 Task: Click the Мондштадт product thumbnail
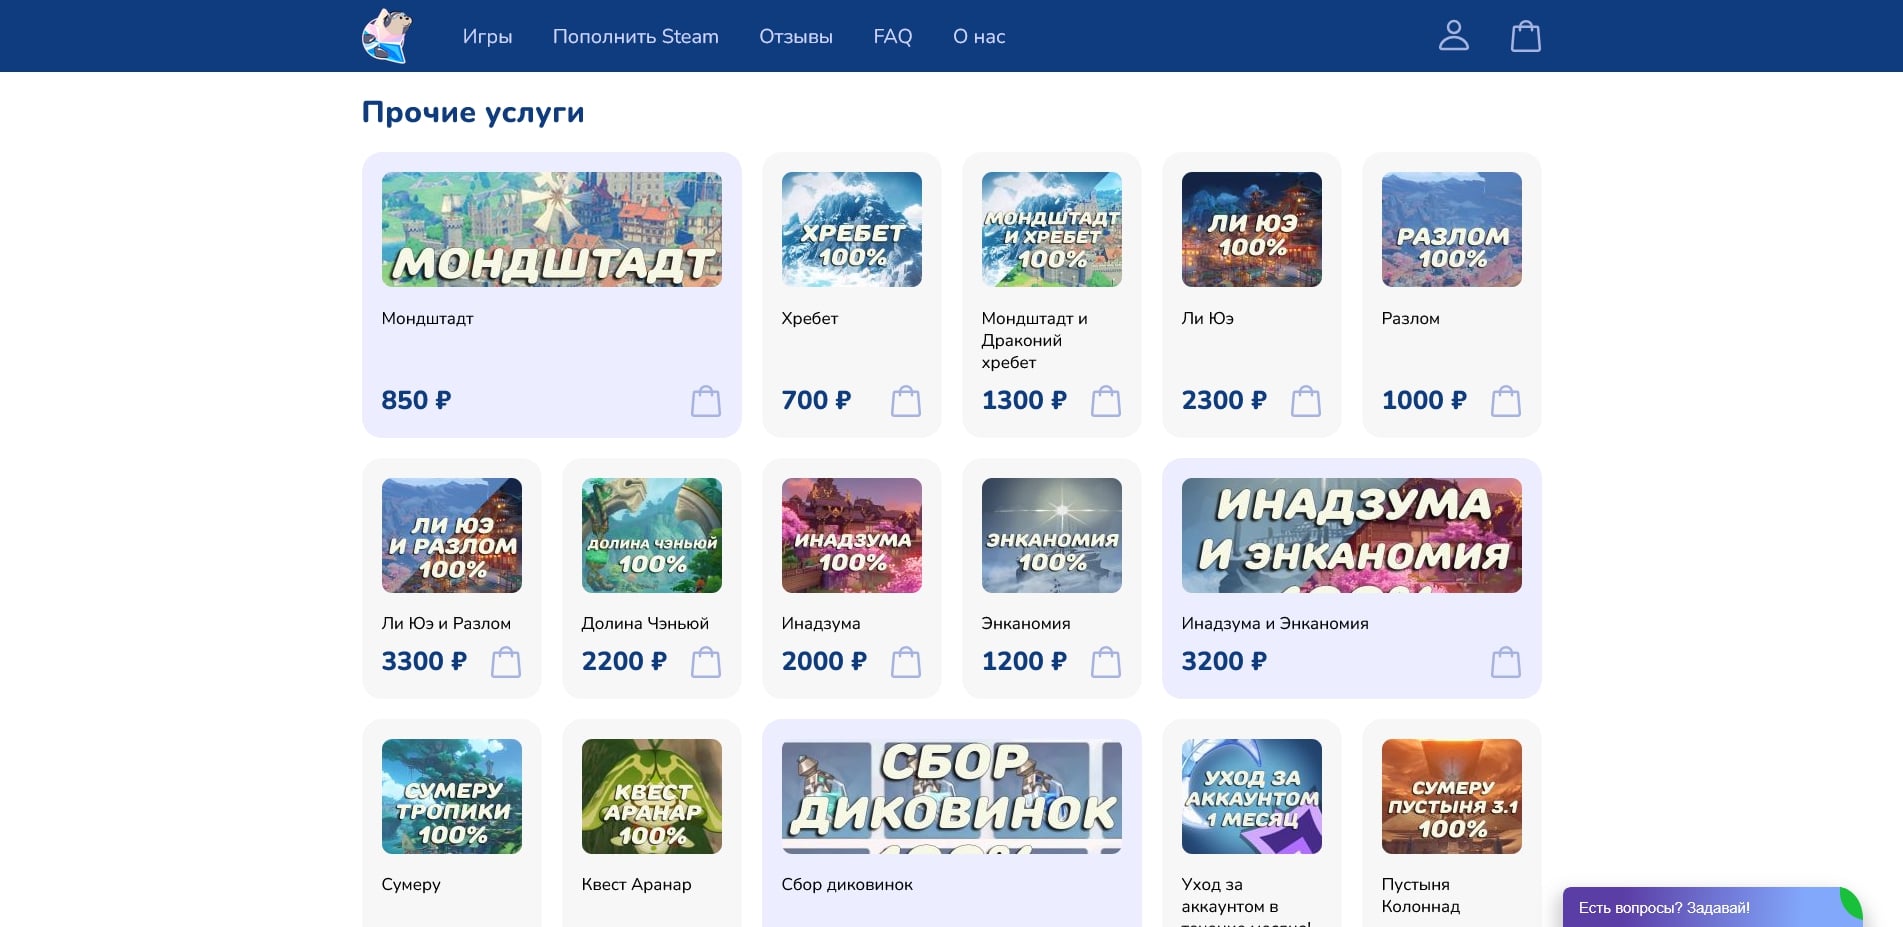click(551, 229)
